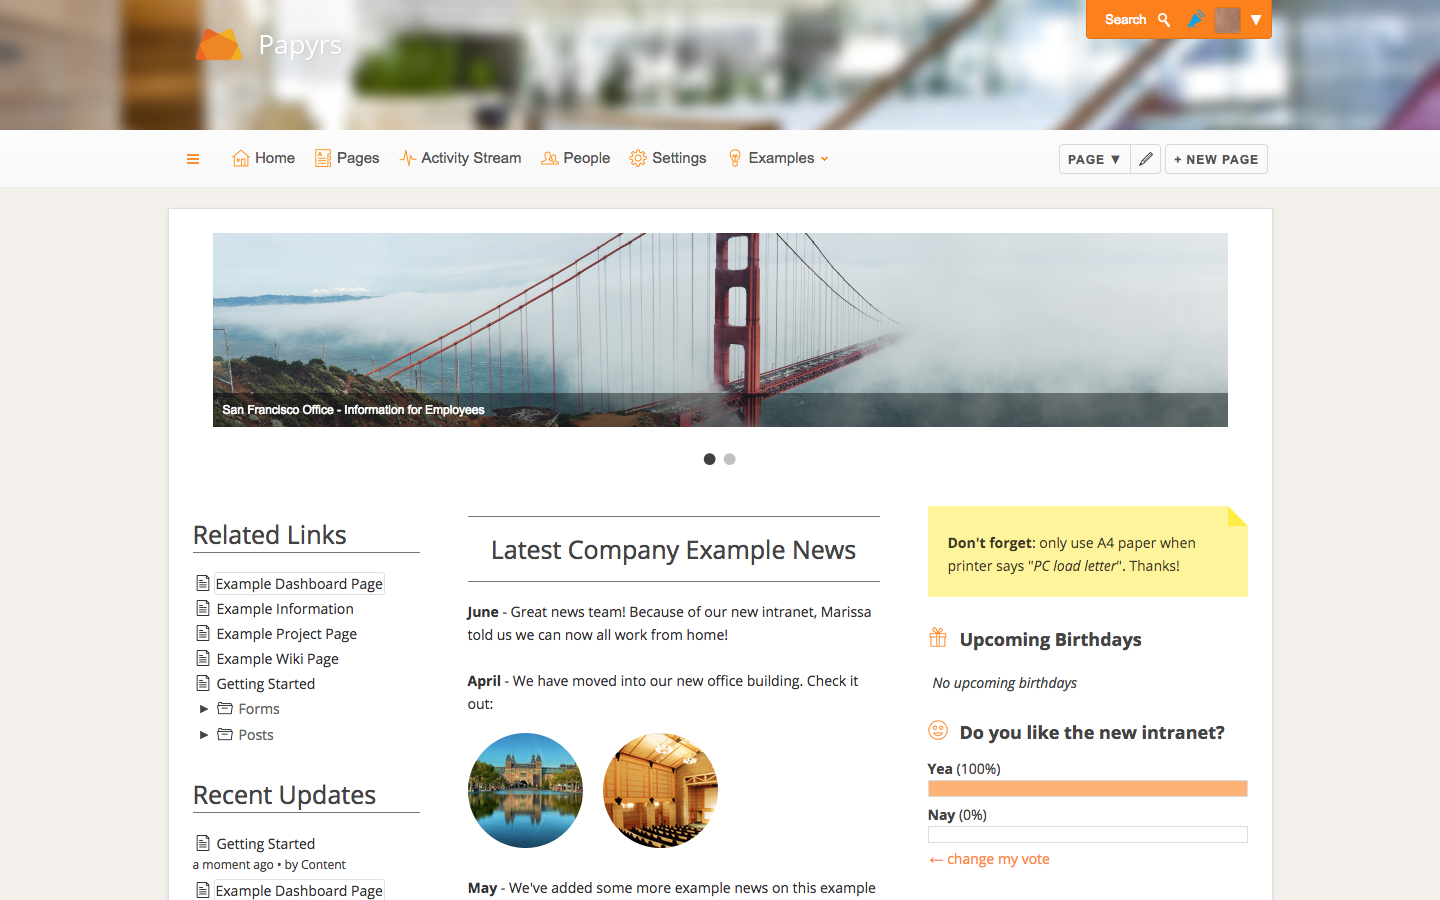Image resolution: width=1440 pixels, height=900 pixels.
Task: Click the Posts folder label
Action: tap(256, 735)
